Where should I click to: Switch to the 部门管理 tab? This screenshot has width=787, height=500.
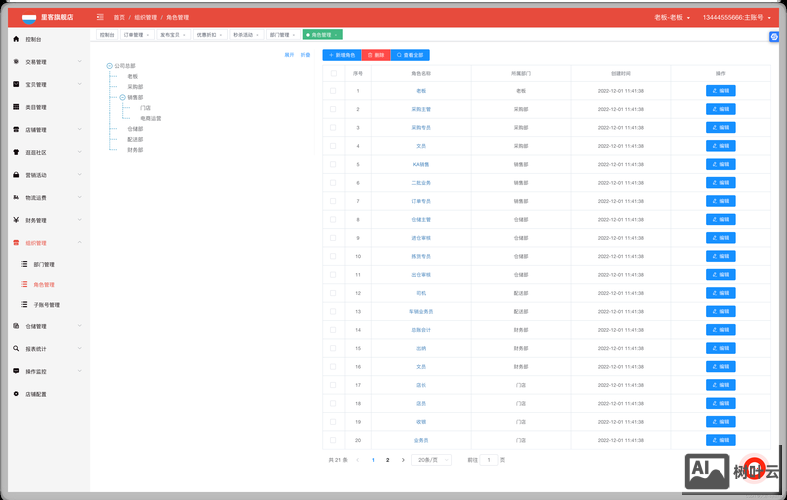280,35
